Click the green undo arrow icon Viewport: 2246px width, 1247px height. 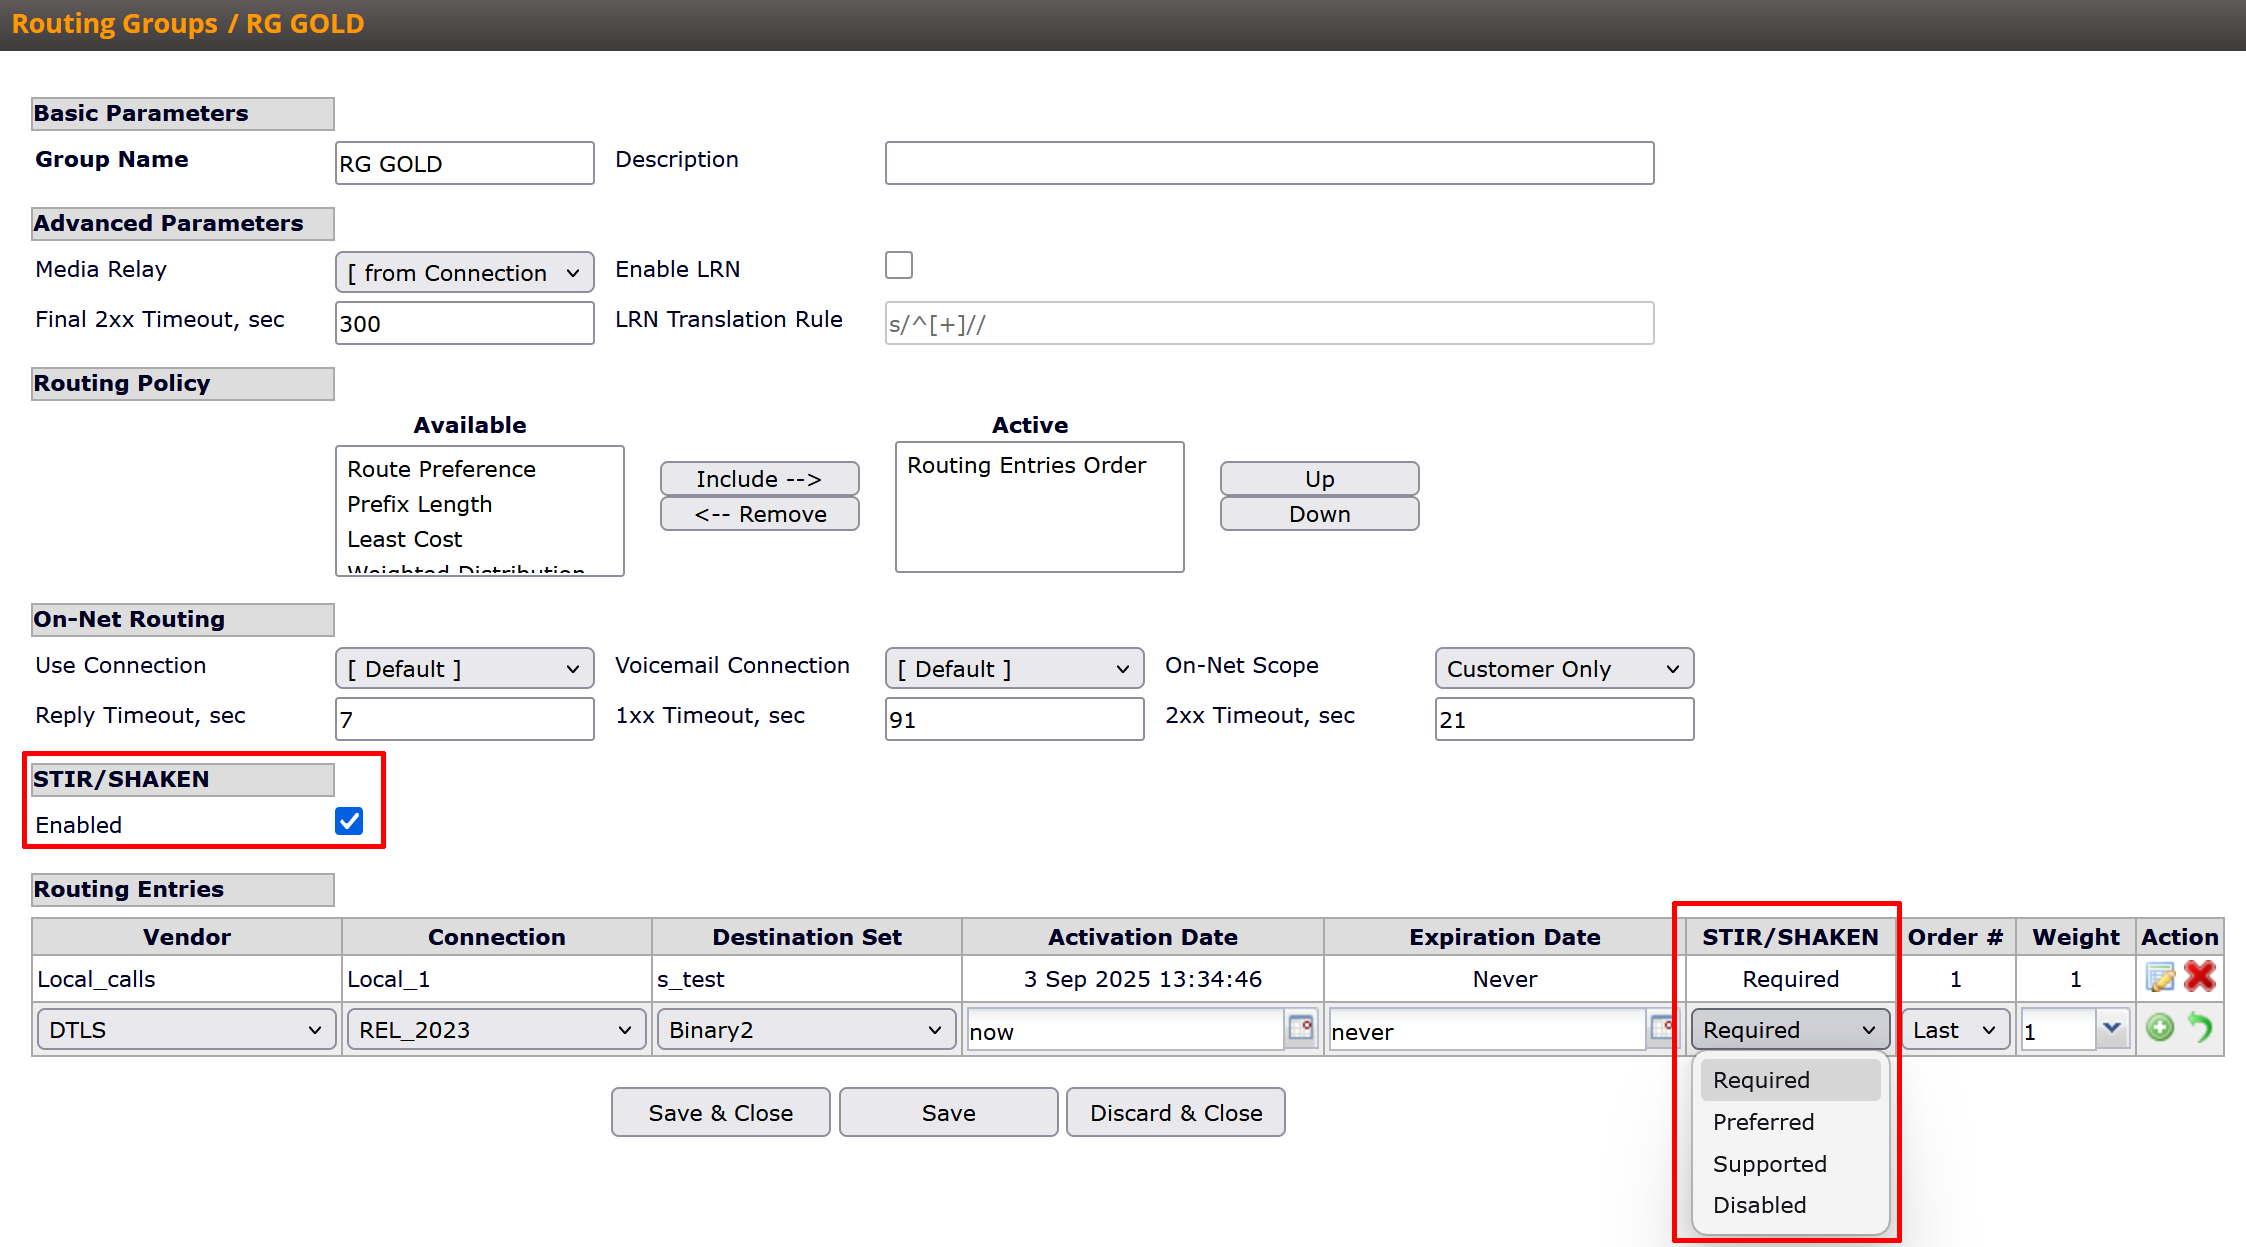[x=2200, y=1028]
